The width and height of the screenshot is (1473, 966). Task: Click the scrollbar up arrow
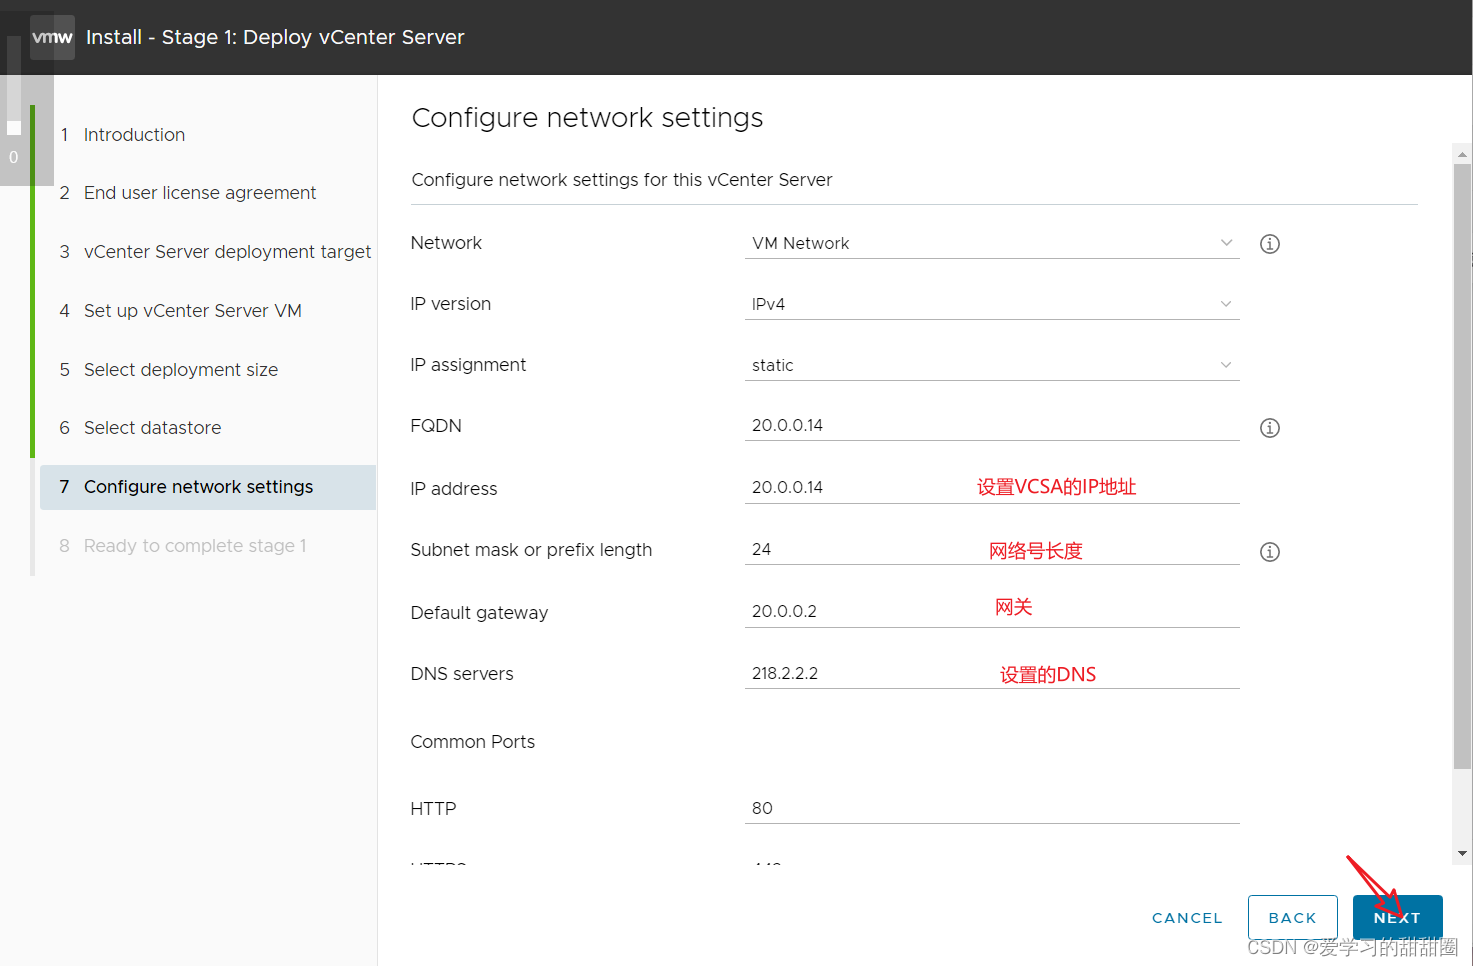1463,155
